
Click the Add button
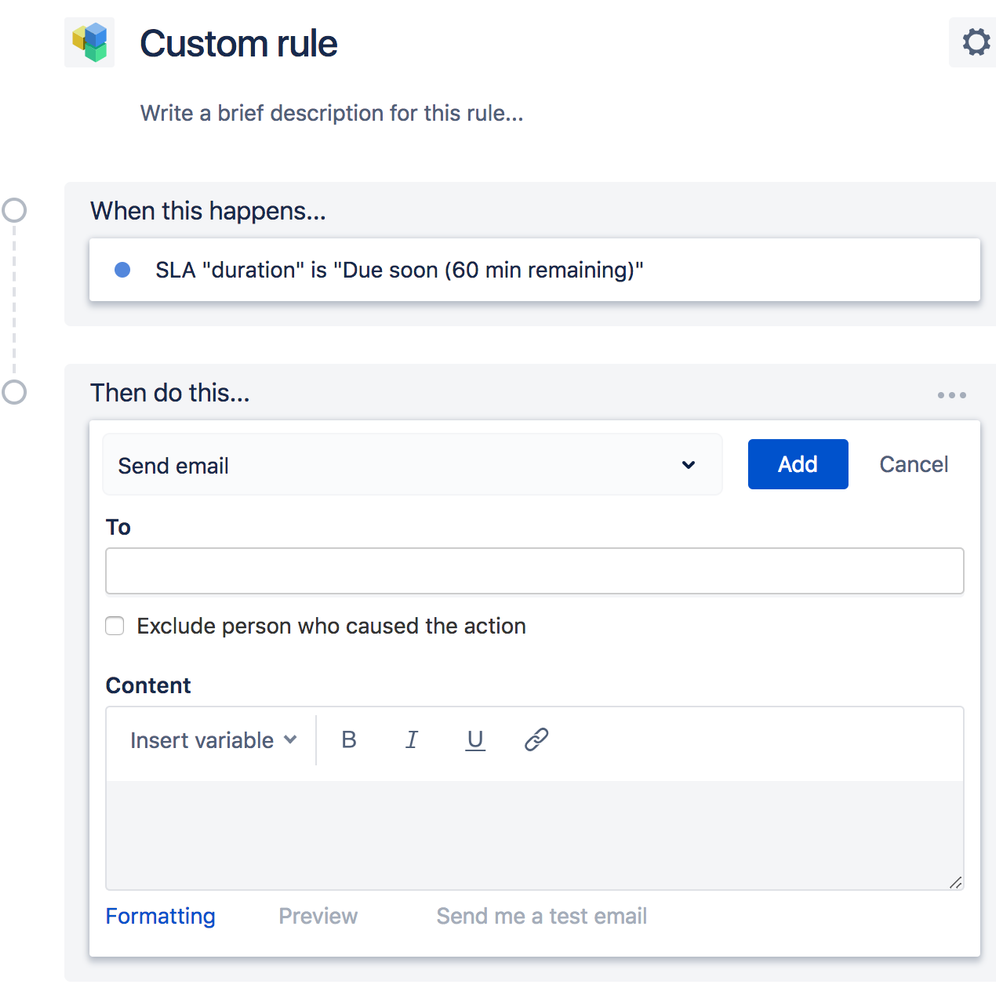[x=797, y=464]
